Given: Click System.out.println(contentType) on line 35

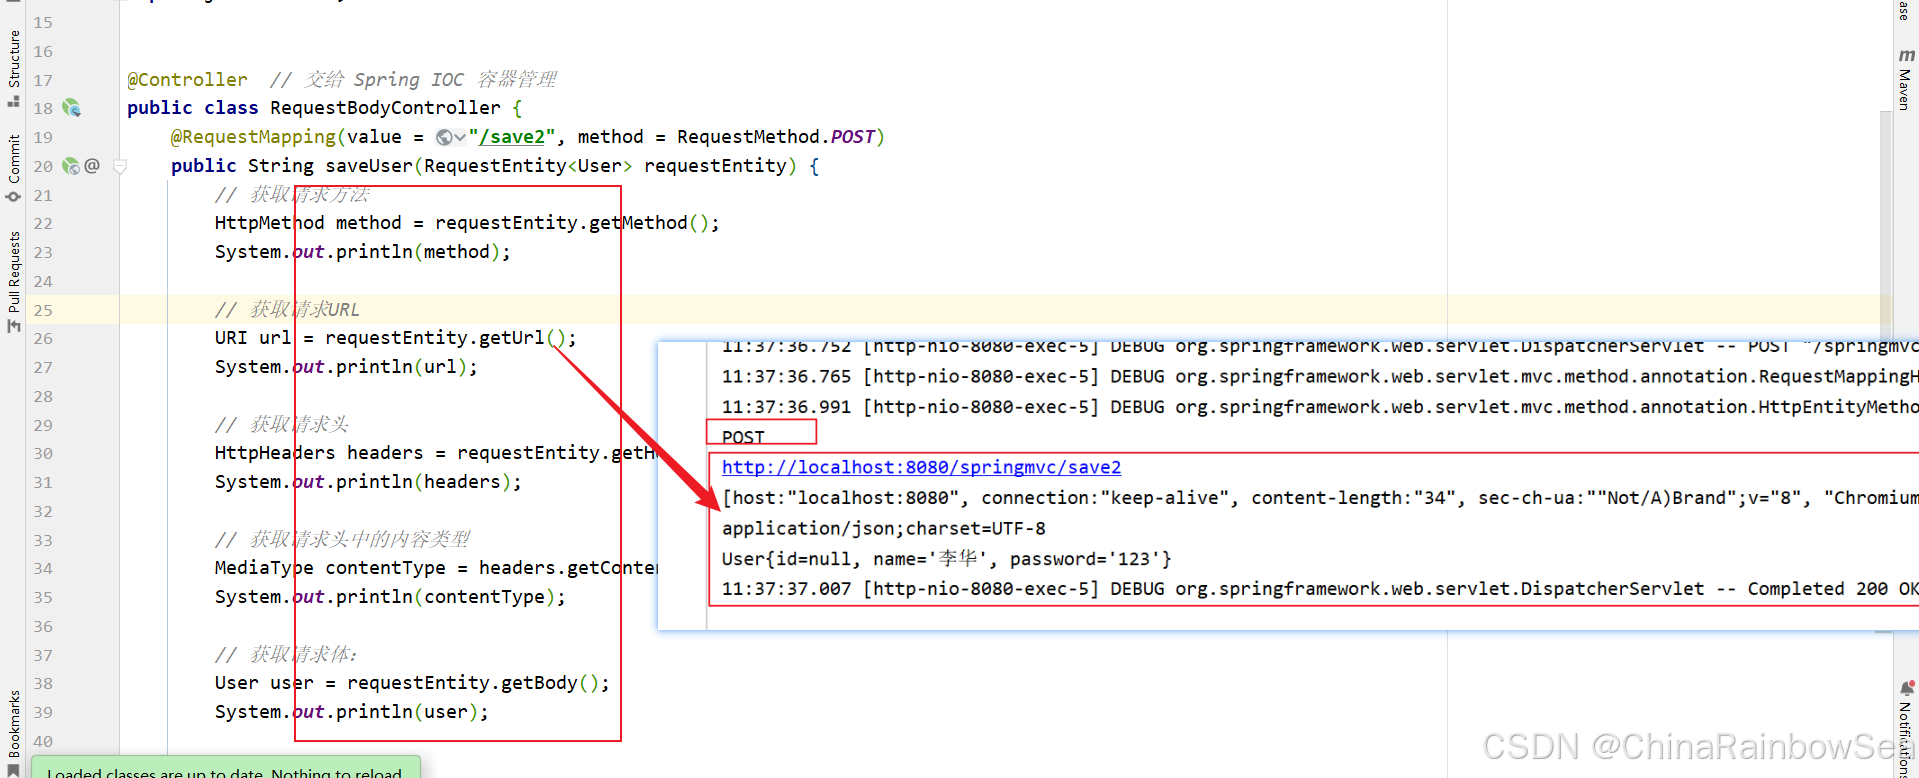Looking at the screenshot, I should point(390,596).
